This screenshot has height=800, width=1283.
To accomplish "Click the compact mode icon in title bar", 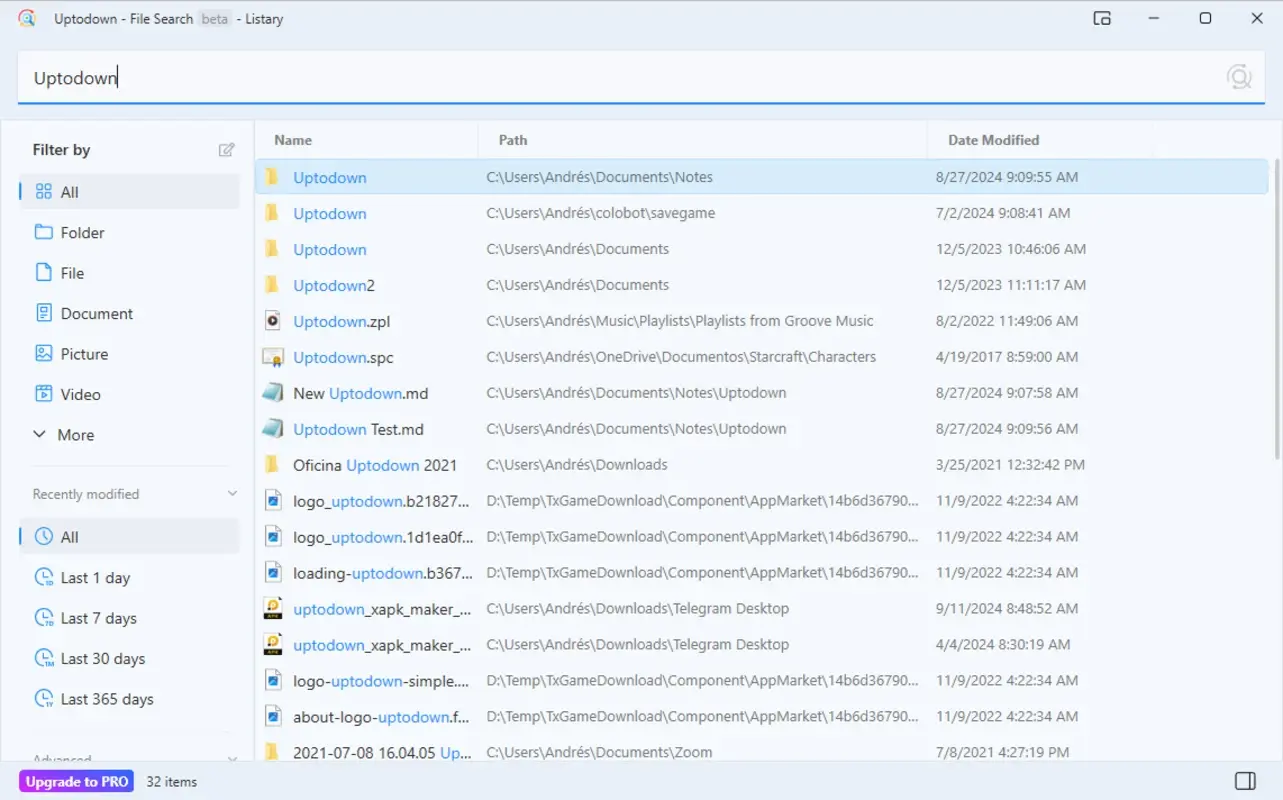I will point(1101,18).
